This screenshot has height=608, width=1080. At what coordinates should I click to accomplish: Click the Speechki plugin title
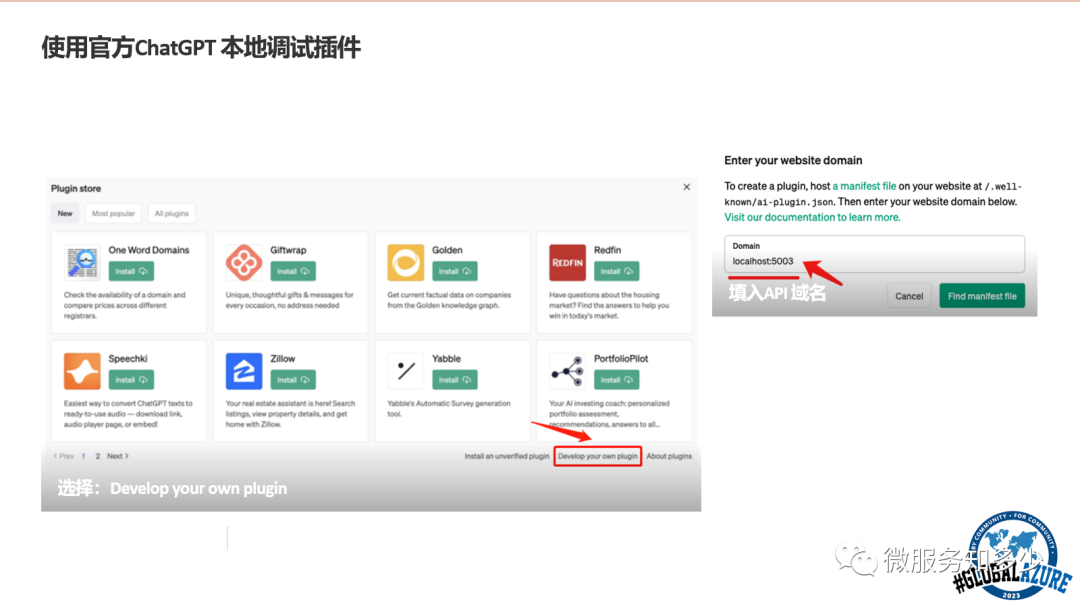click(x=127, y=359)
